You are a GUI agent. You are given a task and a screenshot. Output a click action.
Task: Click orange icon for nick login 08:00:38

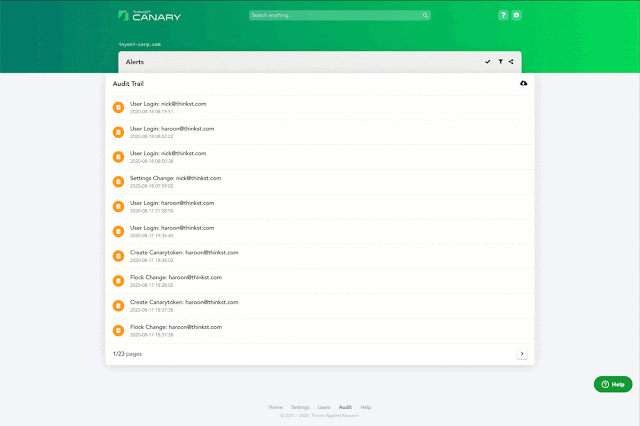pos(118,157)
